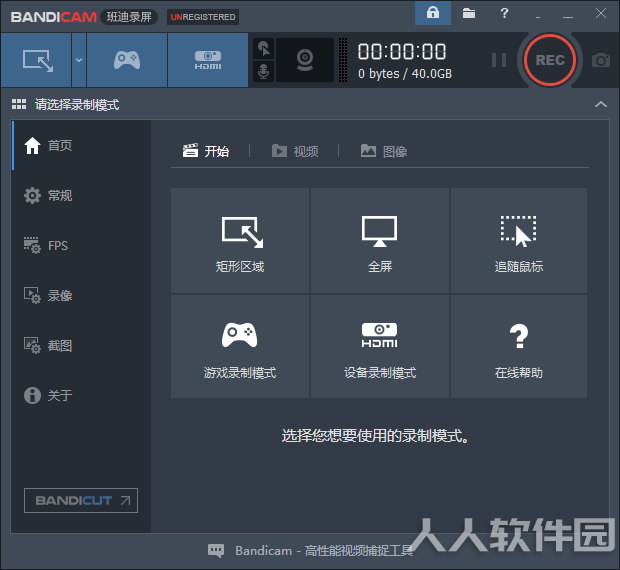Choose the 追随鼠标 around mouse tile
The height and width of the screenshot is (570, 620).
click(519, 241)
